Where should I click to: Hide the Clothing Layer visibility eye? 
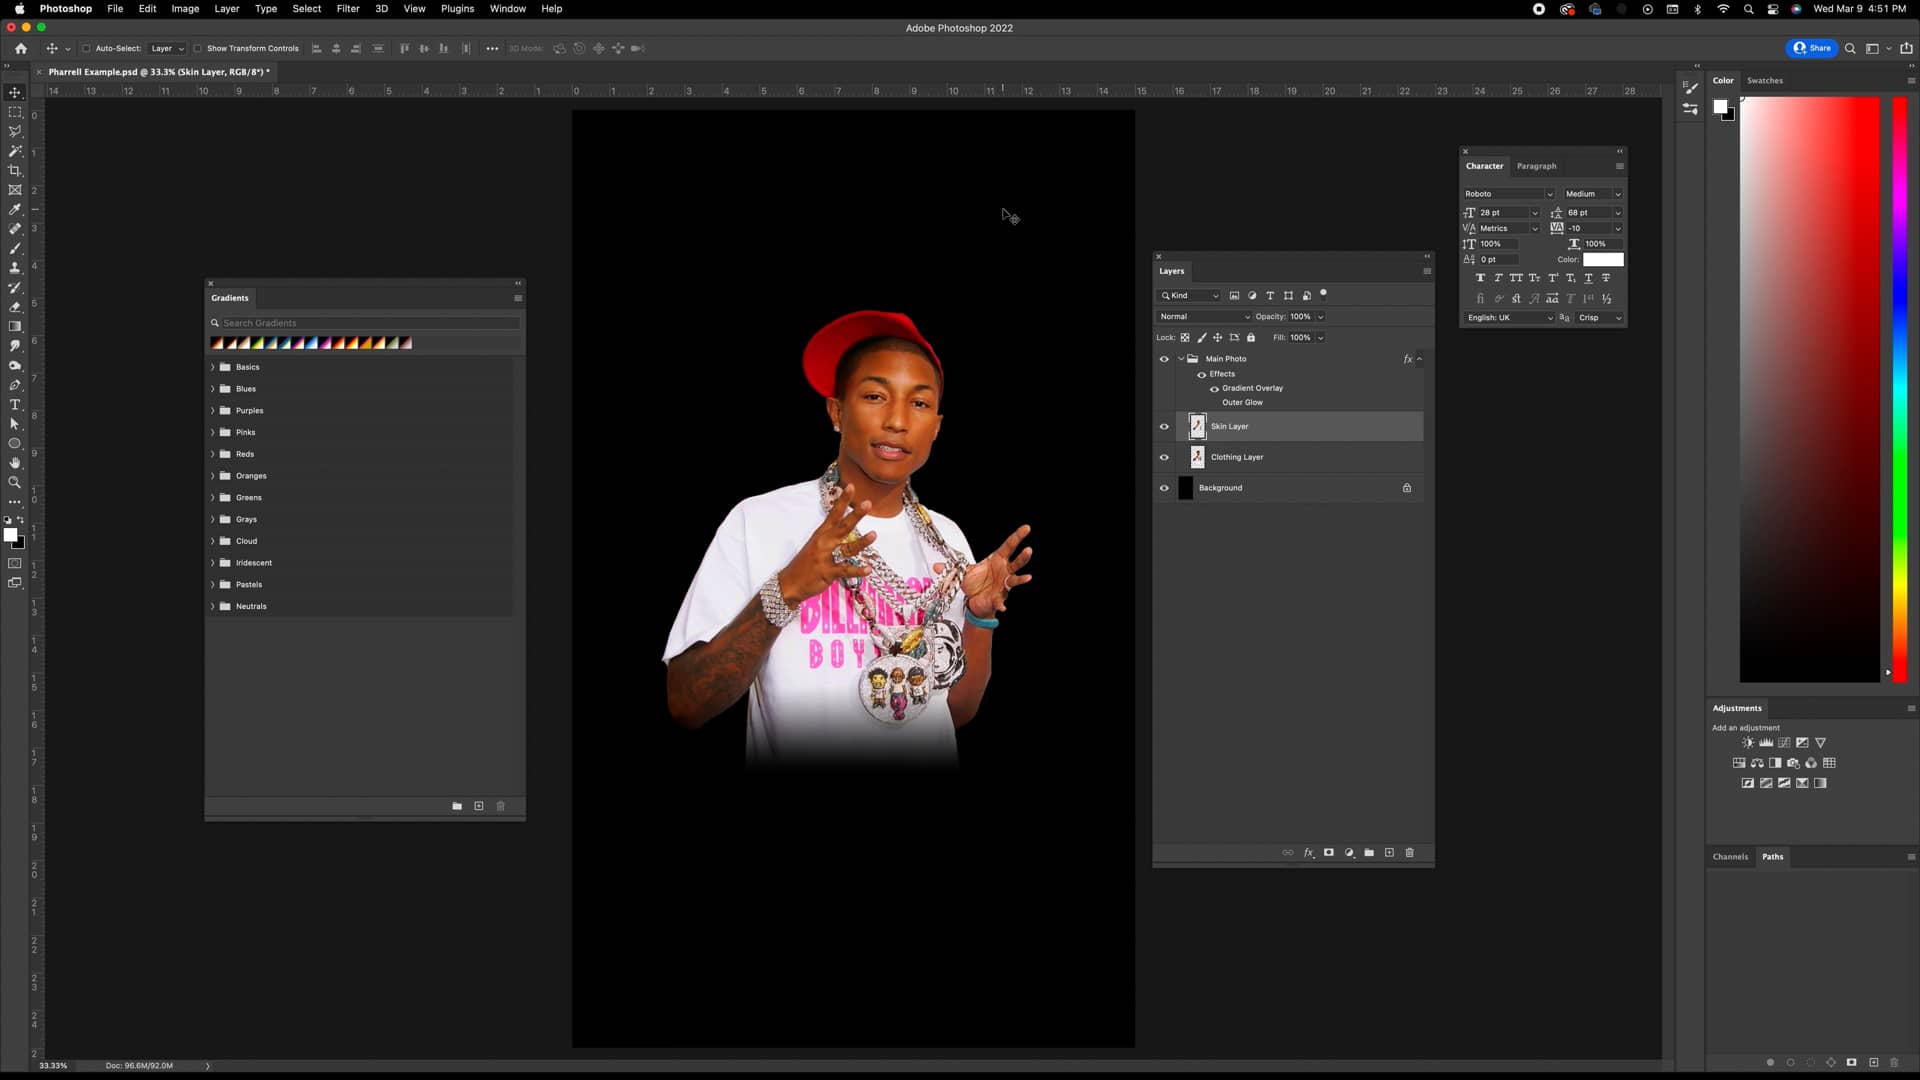click(x=1164, y=457)
